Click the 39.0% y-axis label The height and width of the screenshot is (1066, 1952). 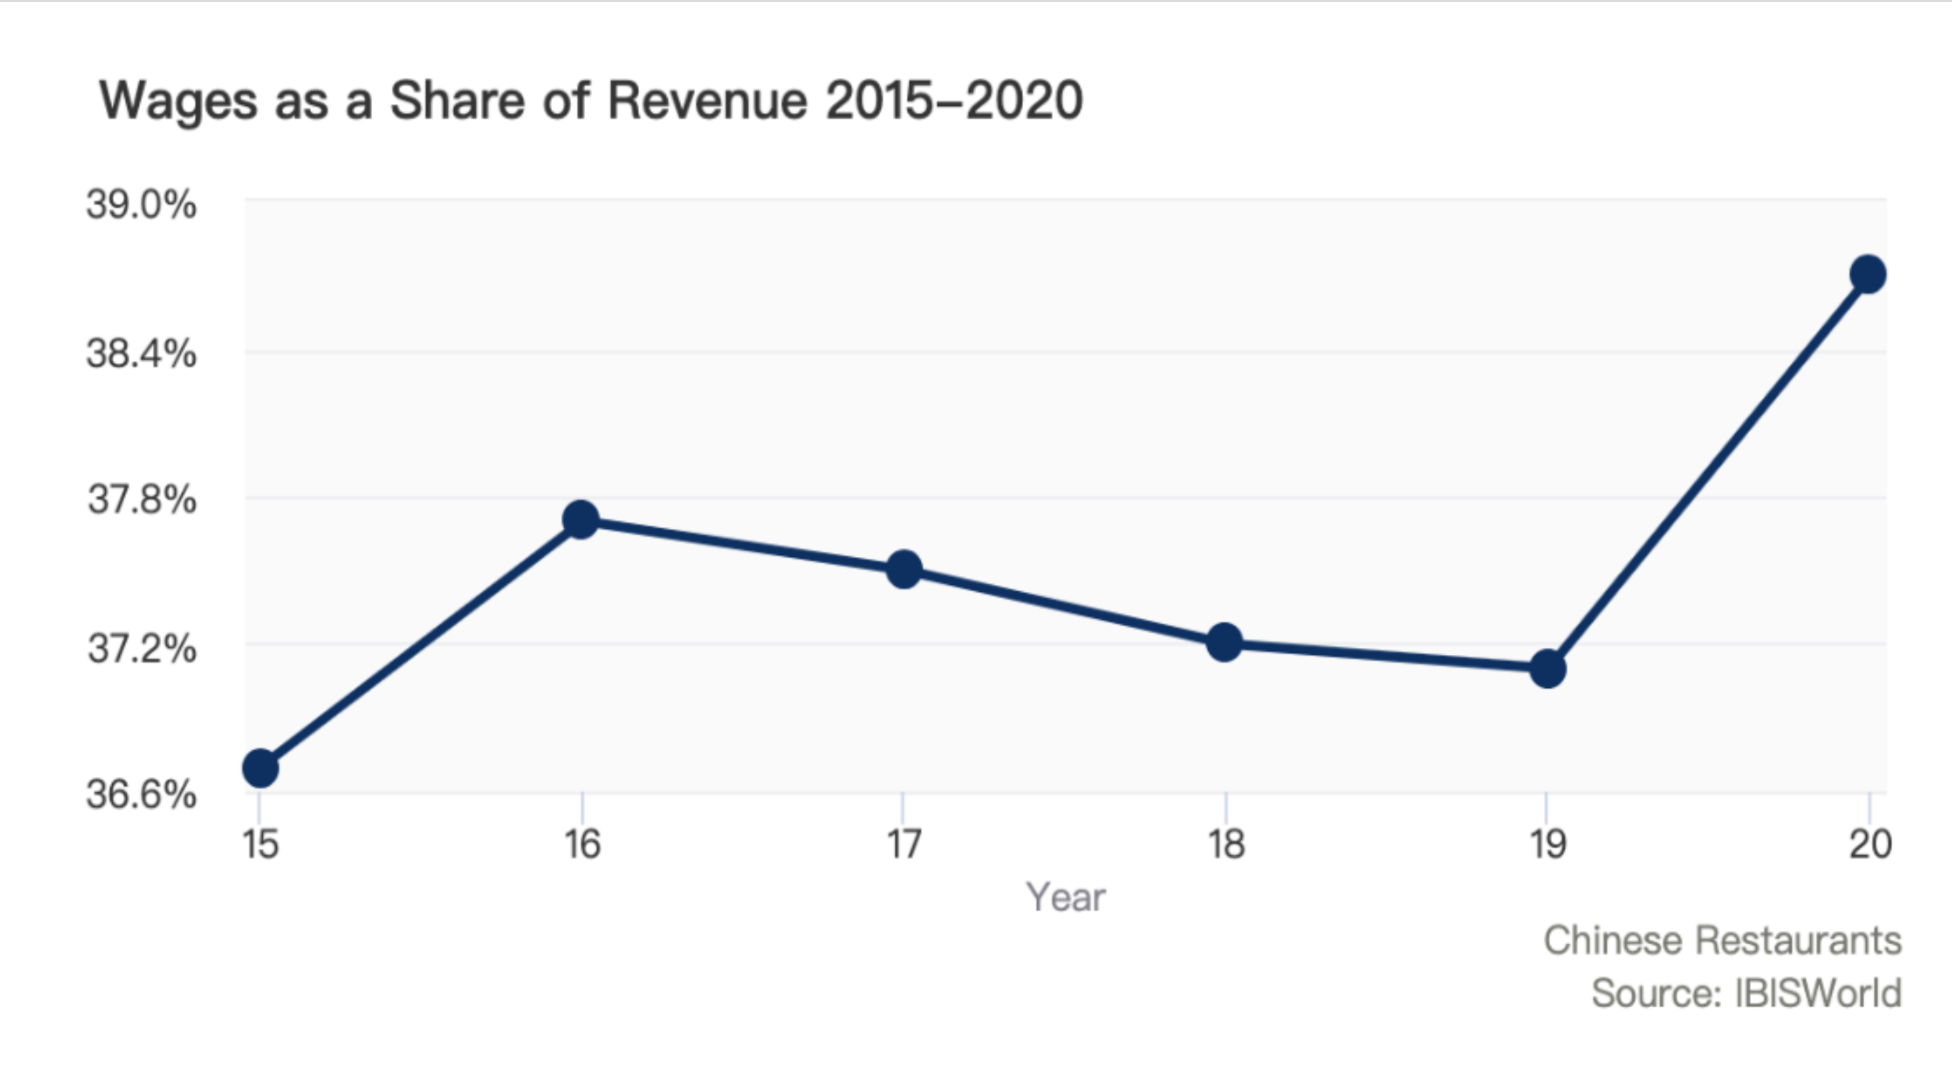pyautogui.click(x=141, y=205)
